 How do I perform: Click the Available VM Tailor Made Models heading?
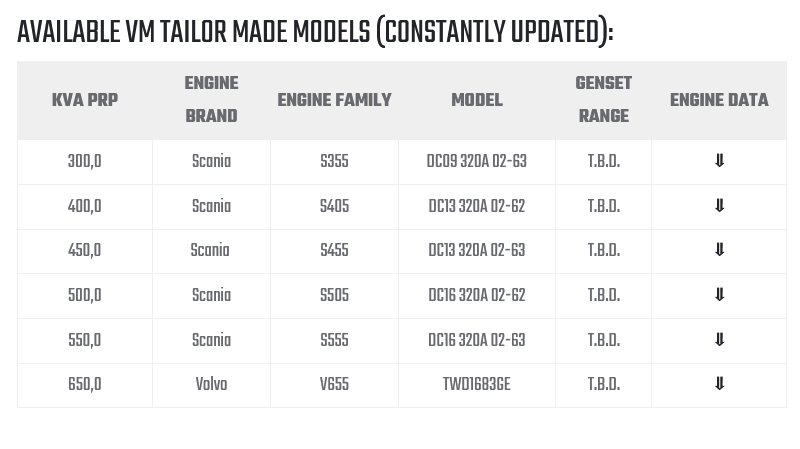(315, 33)
